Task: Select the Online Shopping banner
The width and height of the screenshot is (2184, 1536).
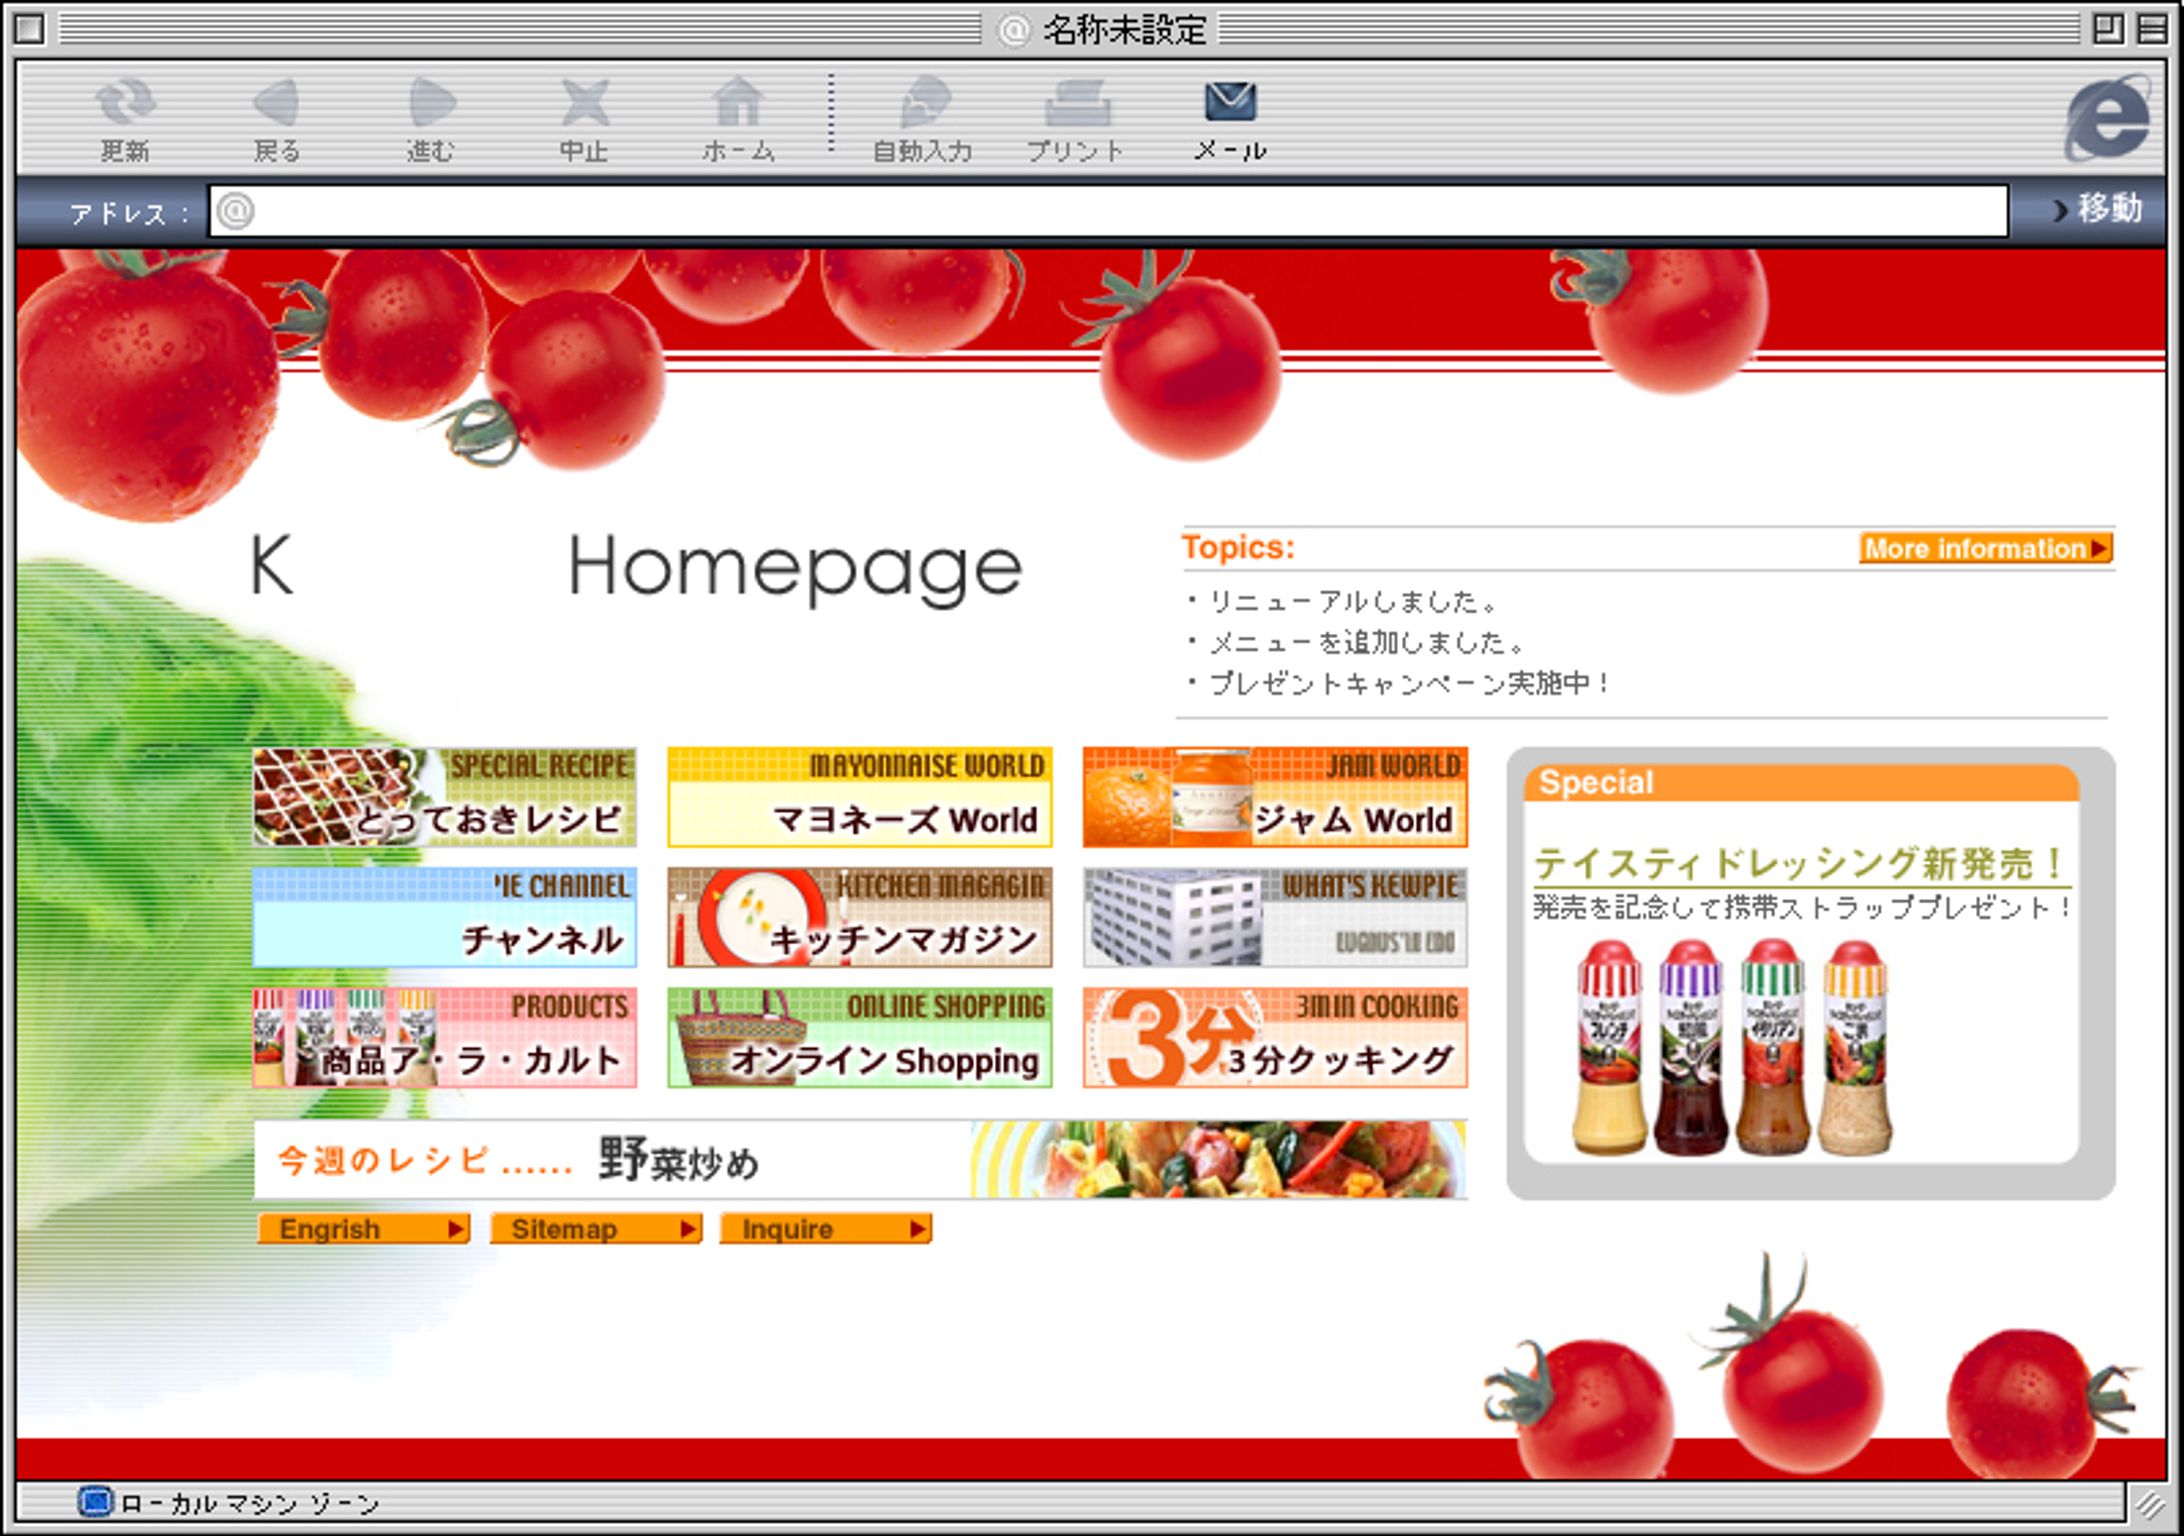Action: (x=859, y=1037)
